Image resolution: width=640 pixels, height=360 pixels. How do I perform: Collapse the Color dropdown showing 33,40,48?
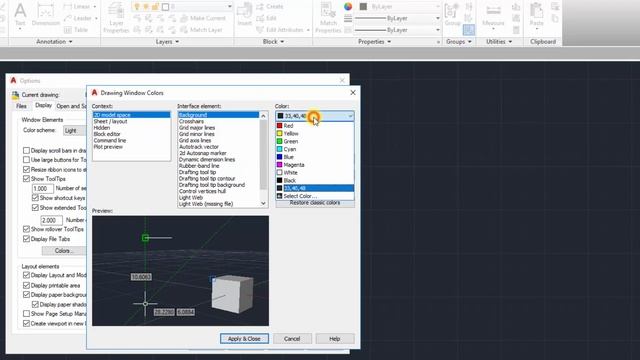click(x=315, y=116)
